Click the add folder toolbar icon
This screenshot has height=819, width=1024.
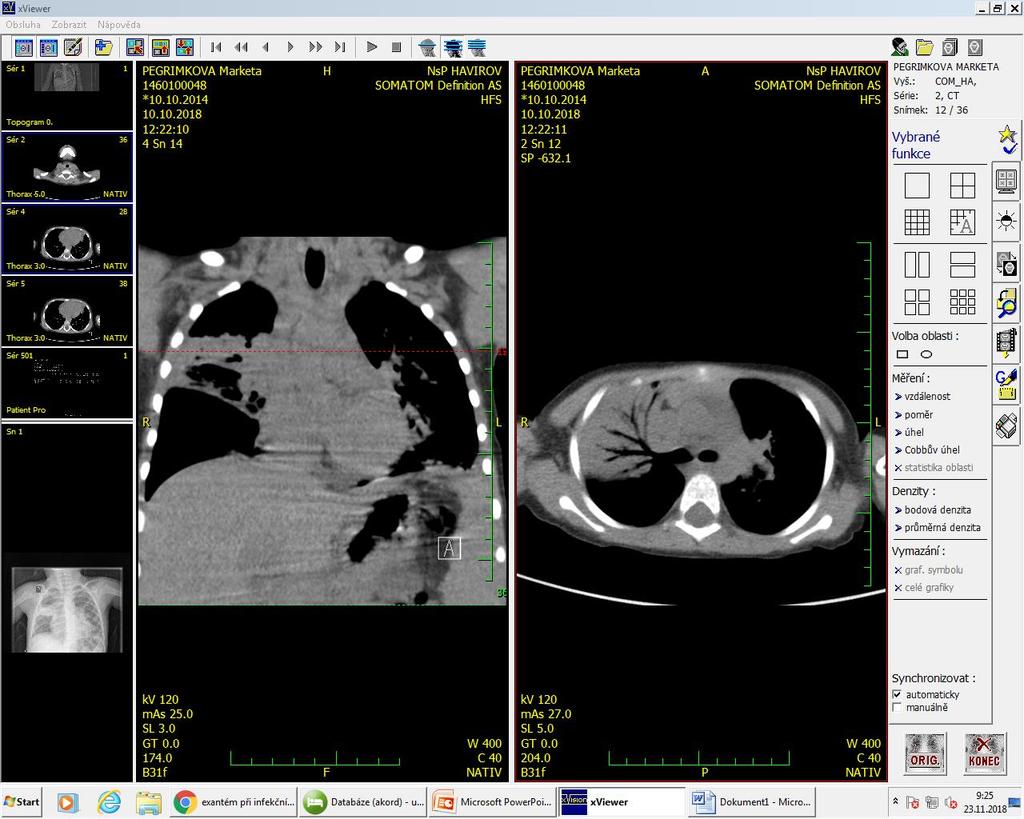103,48
